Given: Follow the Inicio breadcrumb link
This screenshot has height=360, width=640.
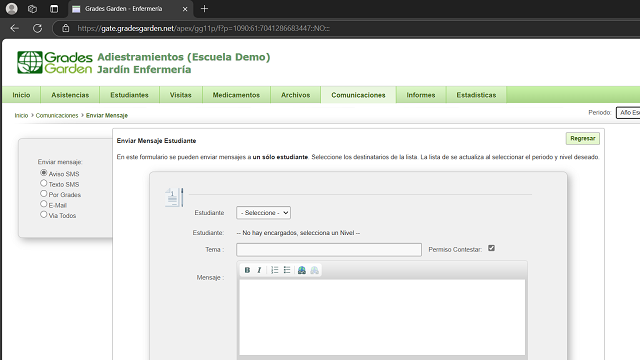Looking at the screenshot, I should pyautogui.click(x=21, y=116).
